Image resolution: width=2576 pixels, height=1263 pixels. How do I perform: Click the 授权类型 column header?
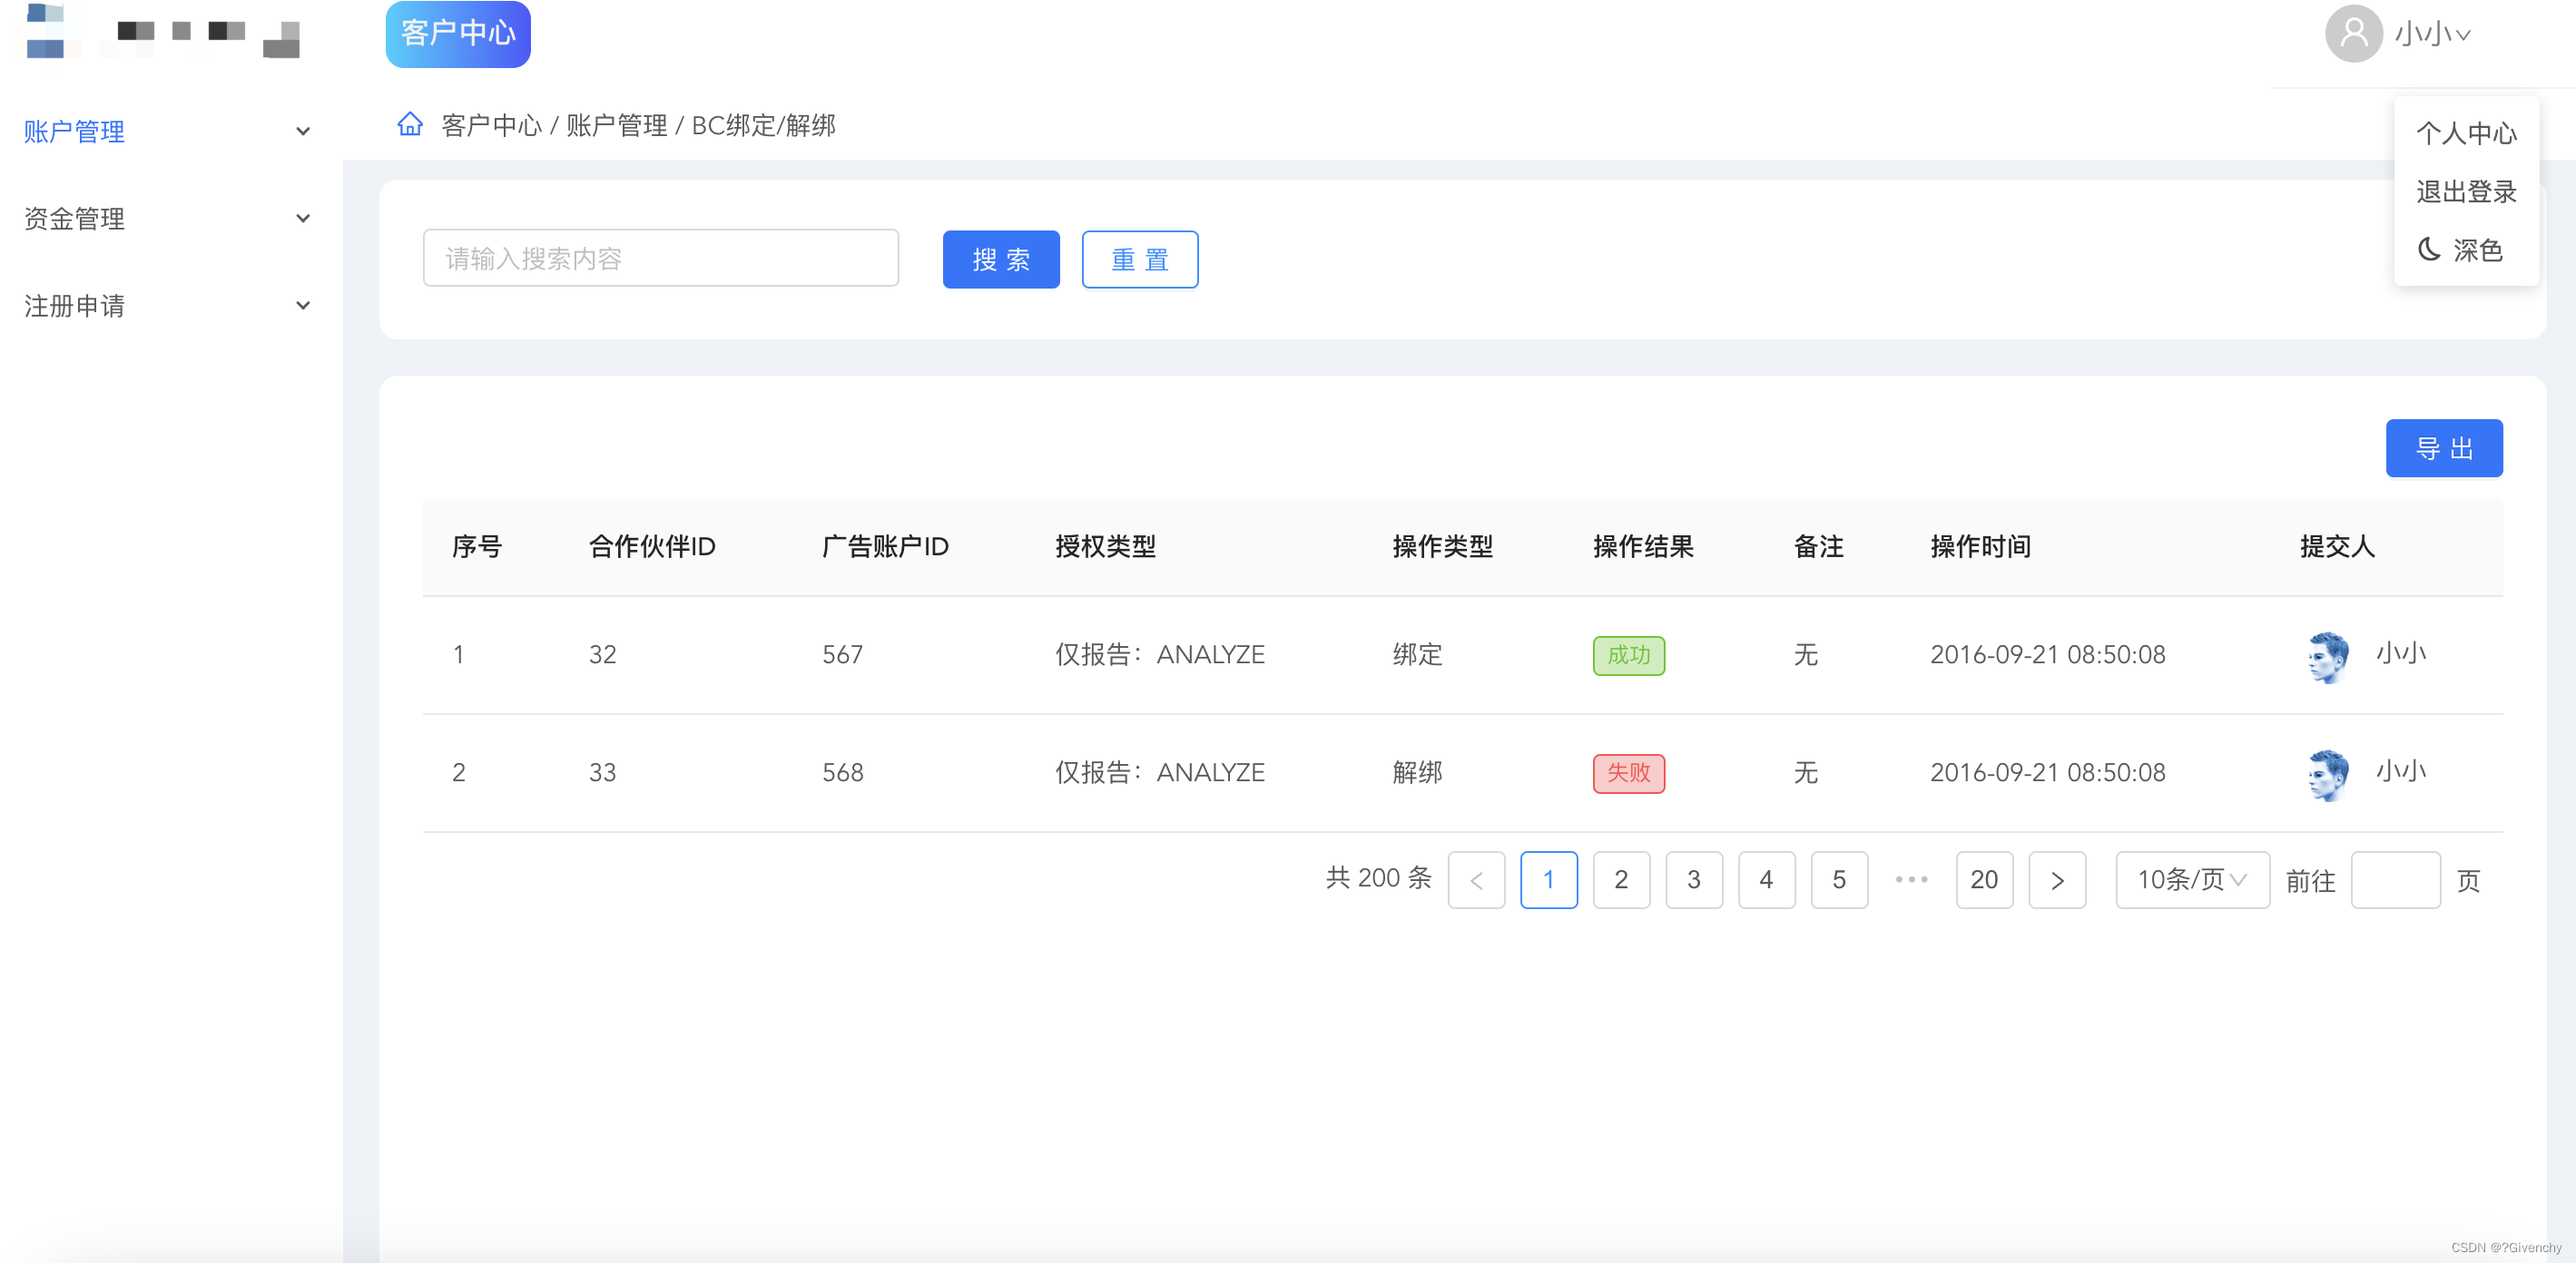[x=1106, y=547]
